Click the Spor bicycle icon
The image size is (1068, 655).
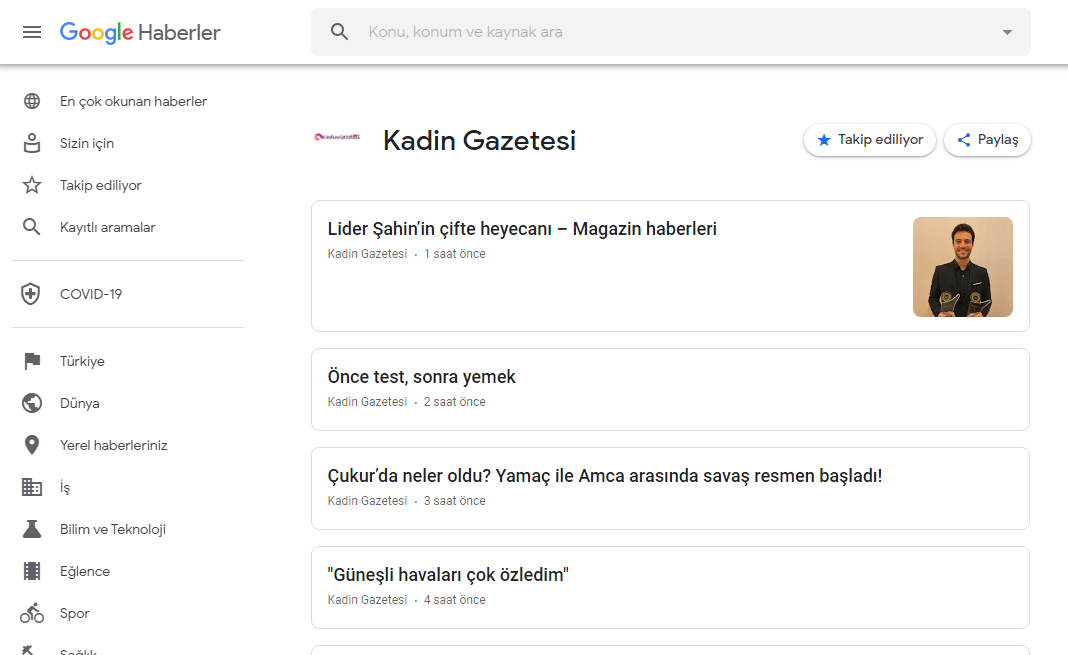(32, 613)
